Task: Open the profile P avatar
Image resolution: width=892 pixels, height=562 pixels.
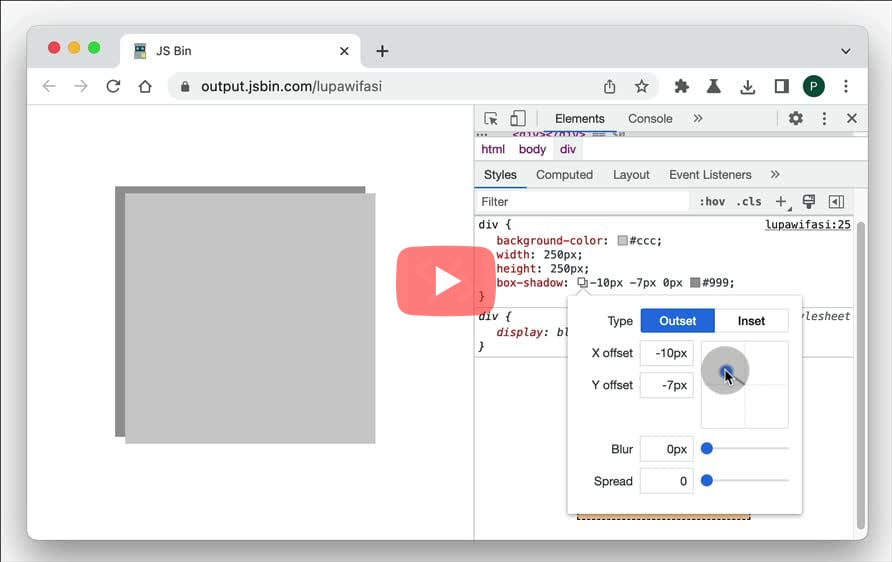Action: click(x=813, y=86)
